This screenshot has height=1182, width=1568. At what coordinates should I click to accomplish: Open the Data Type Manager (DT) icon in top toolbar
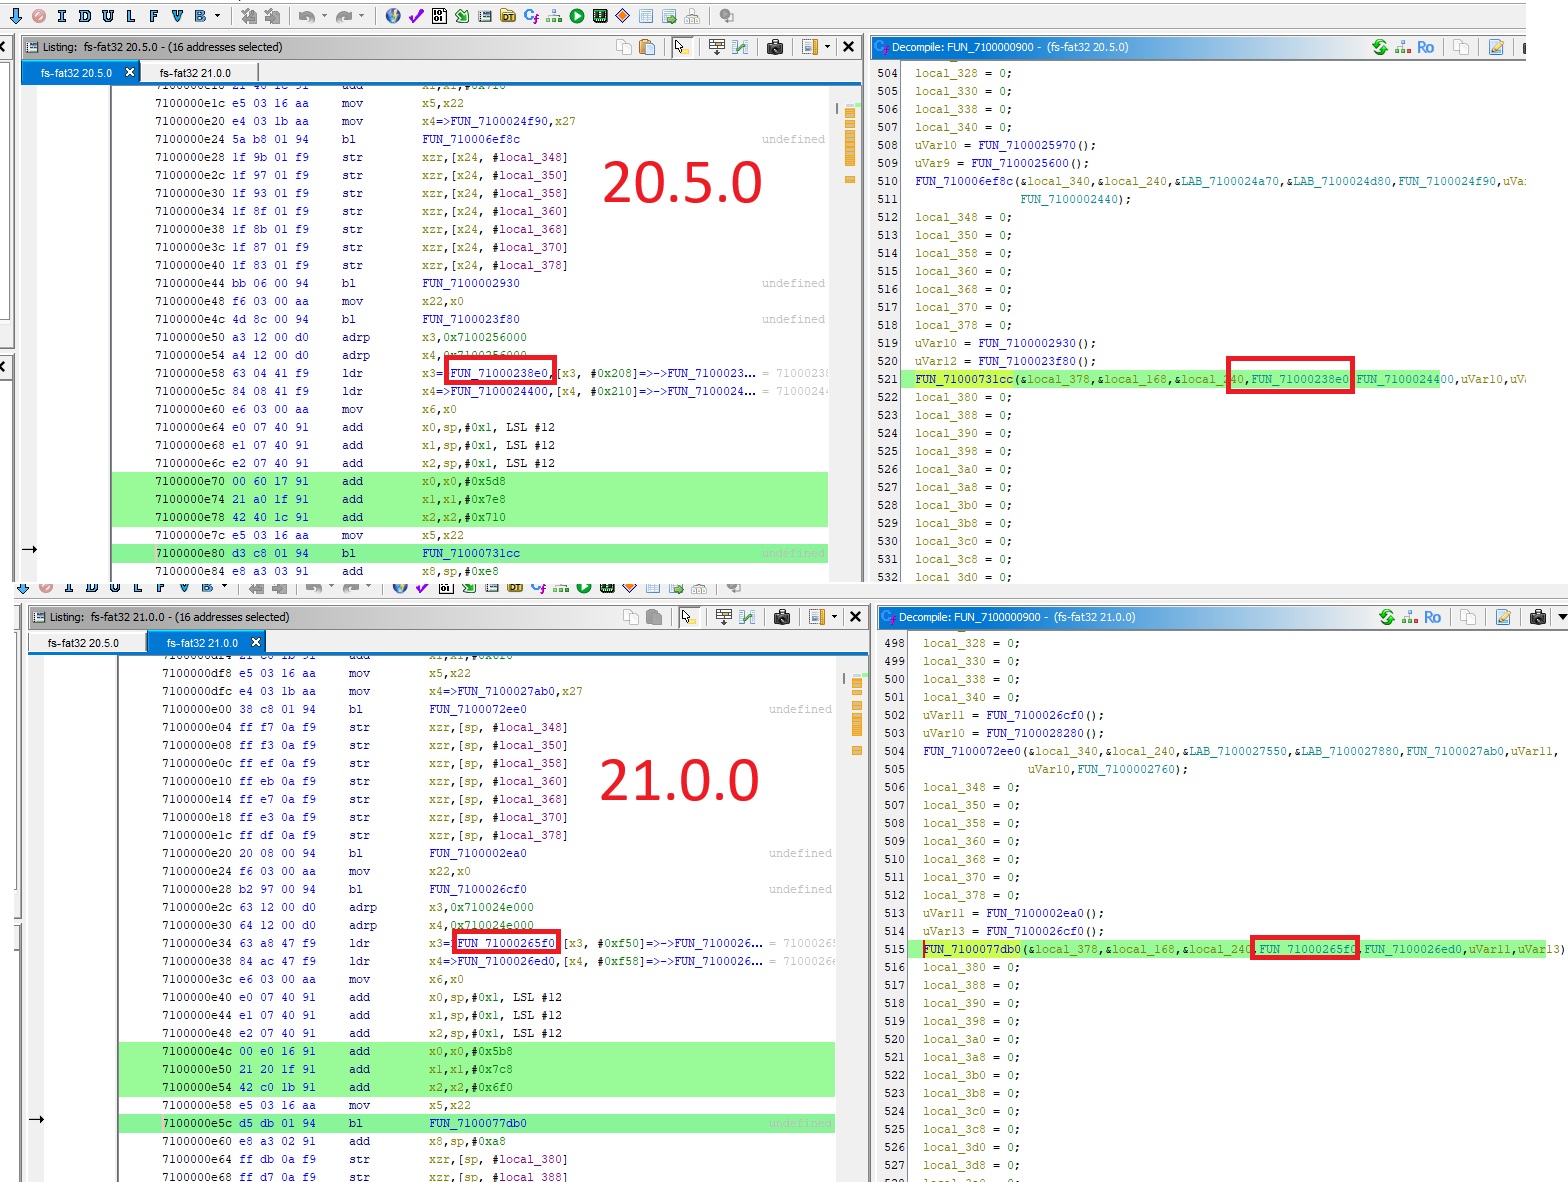pyautogui.click(x=508, y=16)
